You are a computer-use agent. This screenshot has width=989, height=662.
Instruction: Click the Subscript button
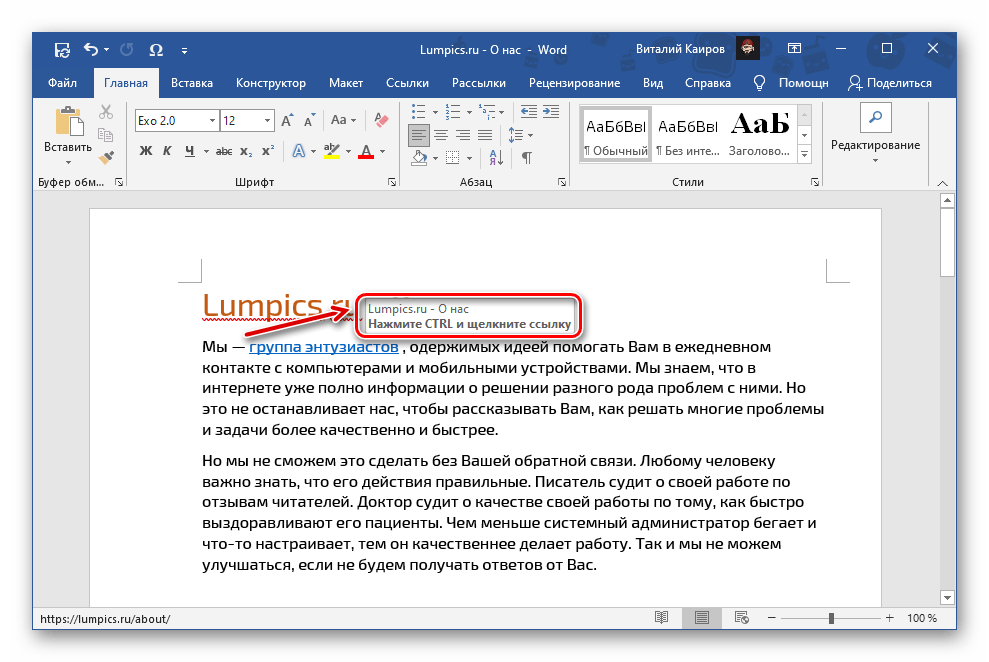[247, 151]
